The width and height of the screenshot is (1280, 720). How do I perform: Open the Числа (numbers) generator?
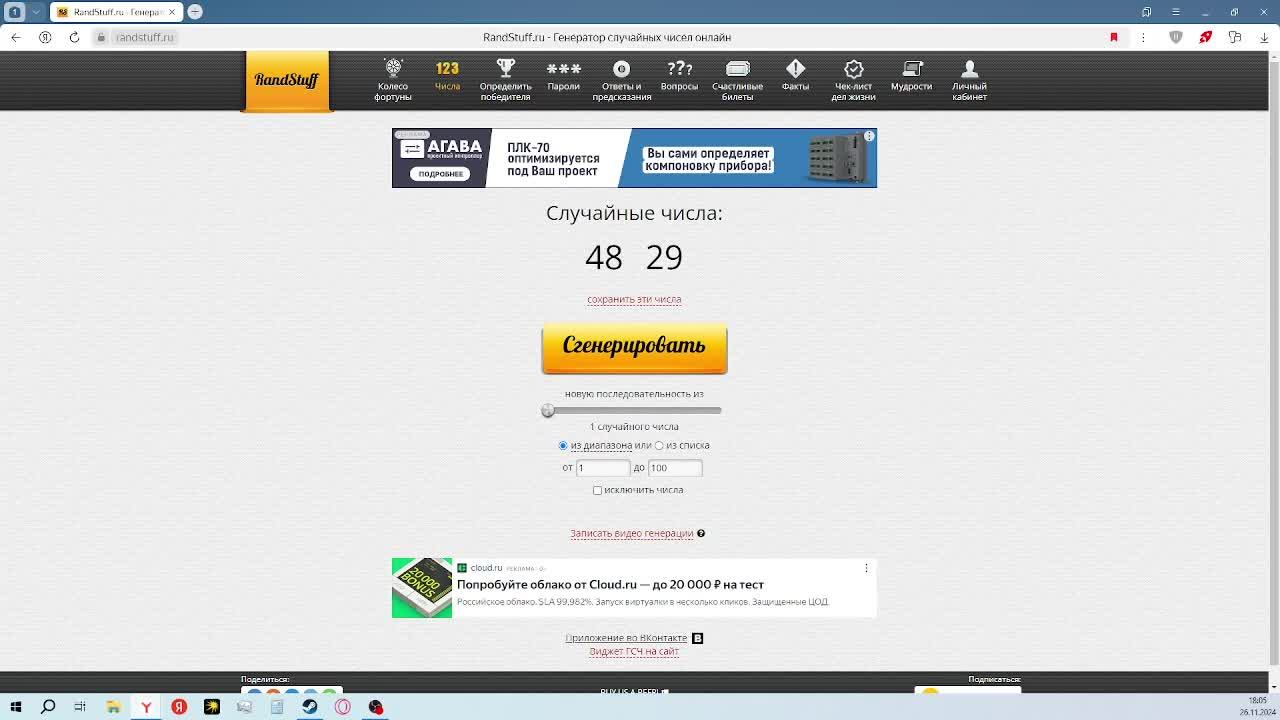click(x=447, y=75)
